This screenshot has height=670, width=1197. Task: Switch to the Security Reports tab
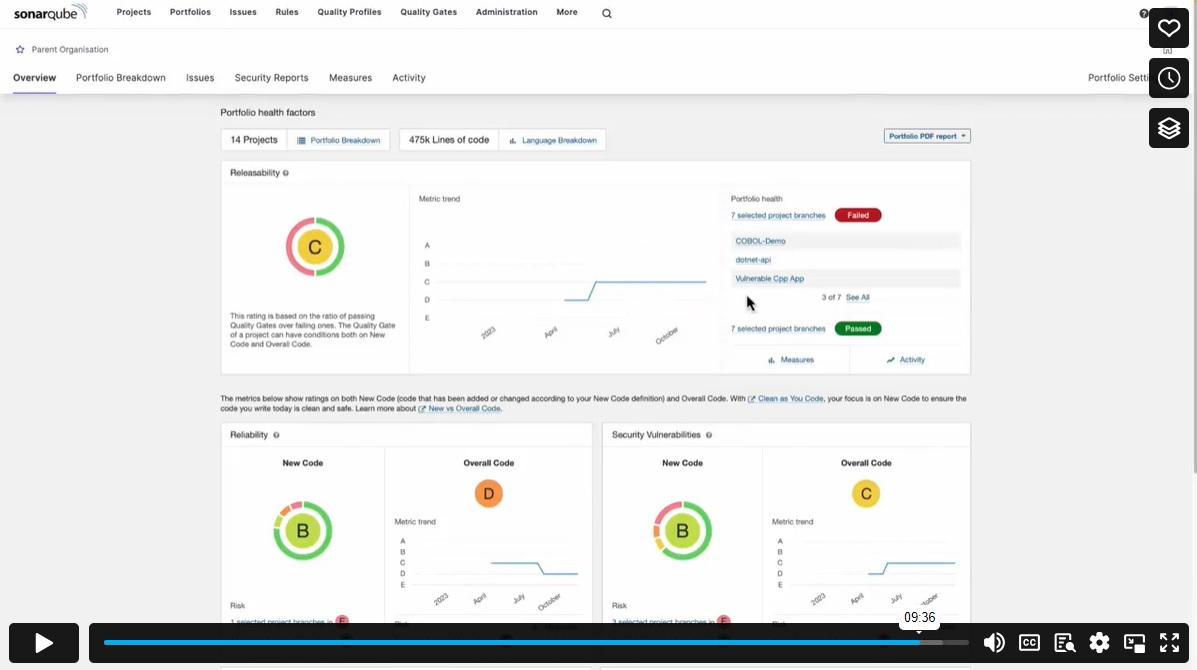tap(271, 77)
